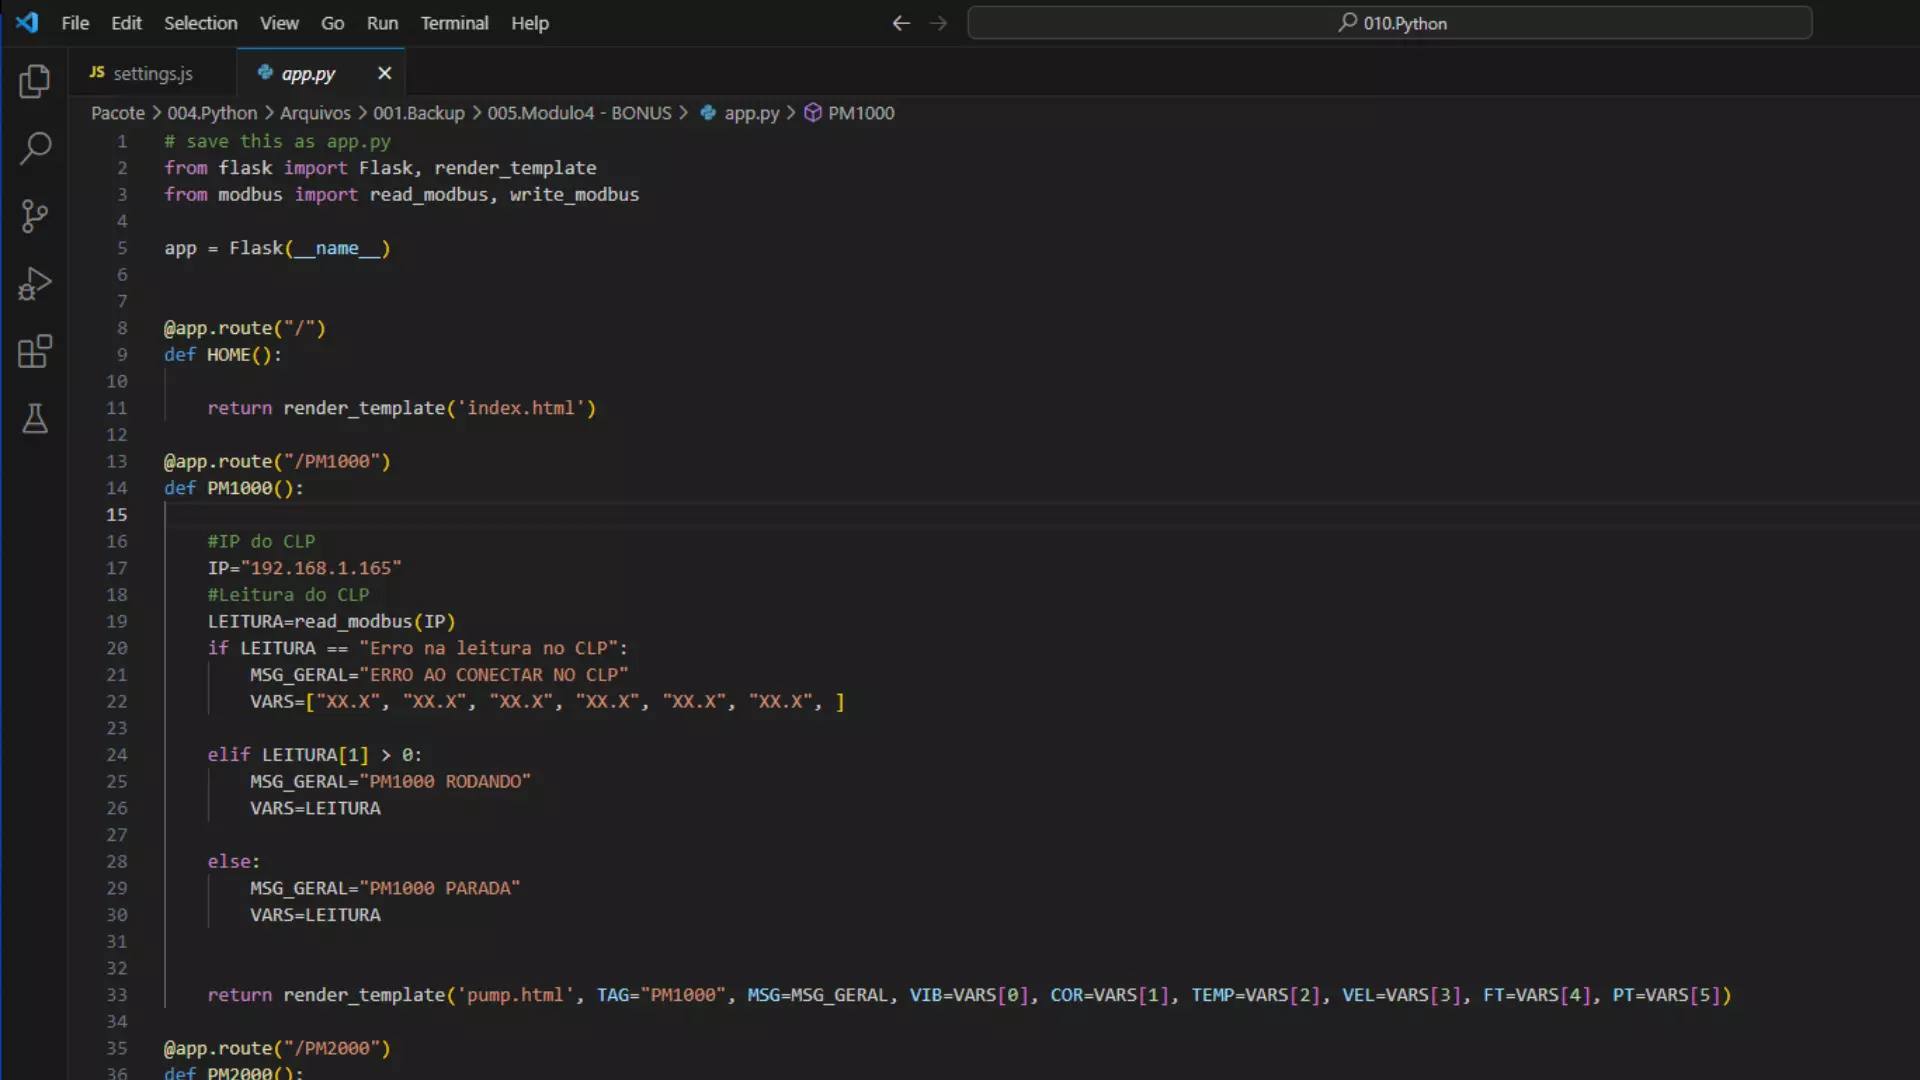1920x1080 pixels.
Task: Click the Python icon on app.py tab
Action: pos(267,73)
